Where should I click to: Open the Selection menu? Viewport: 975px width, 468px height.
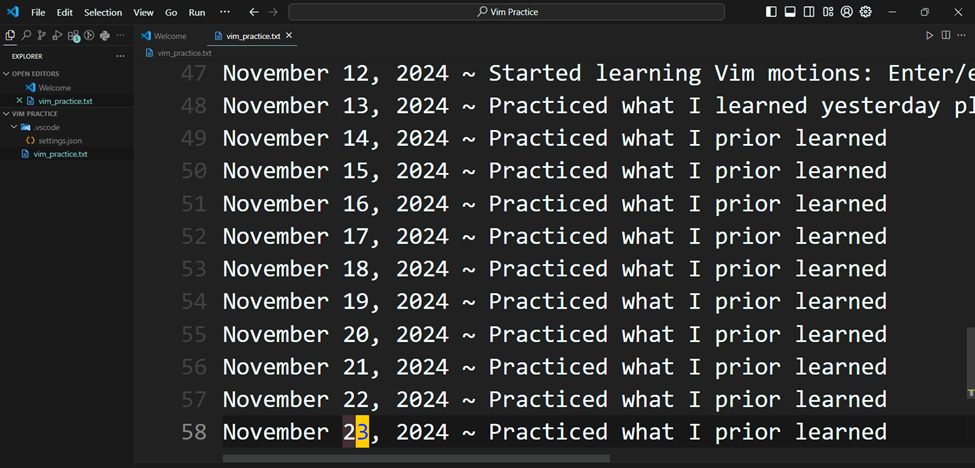pyautogui.click(x=103, y=12)
